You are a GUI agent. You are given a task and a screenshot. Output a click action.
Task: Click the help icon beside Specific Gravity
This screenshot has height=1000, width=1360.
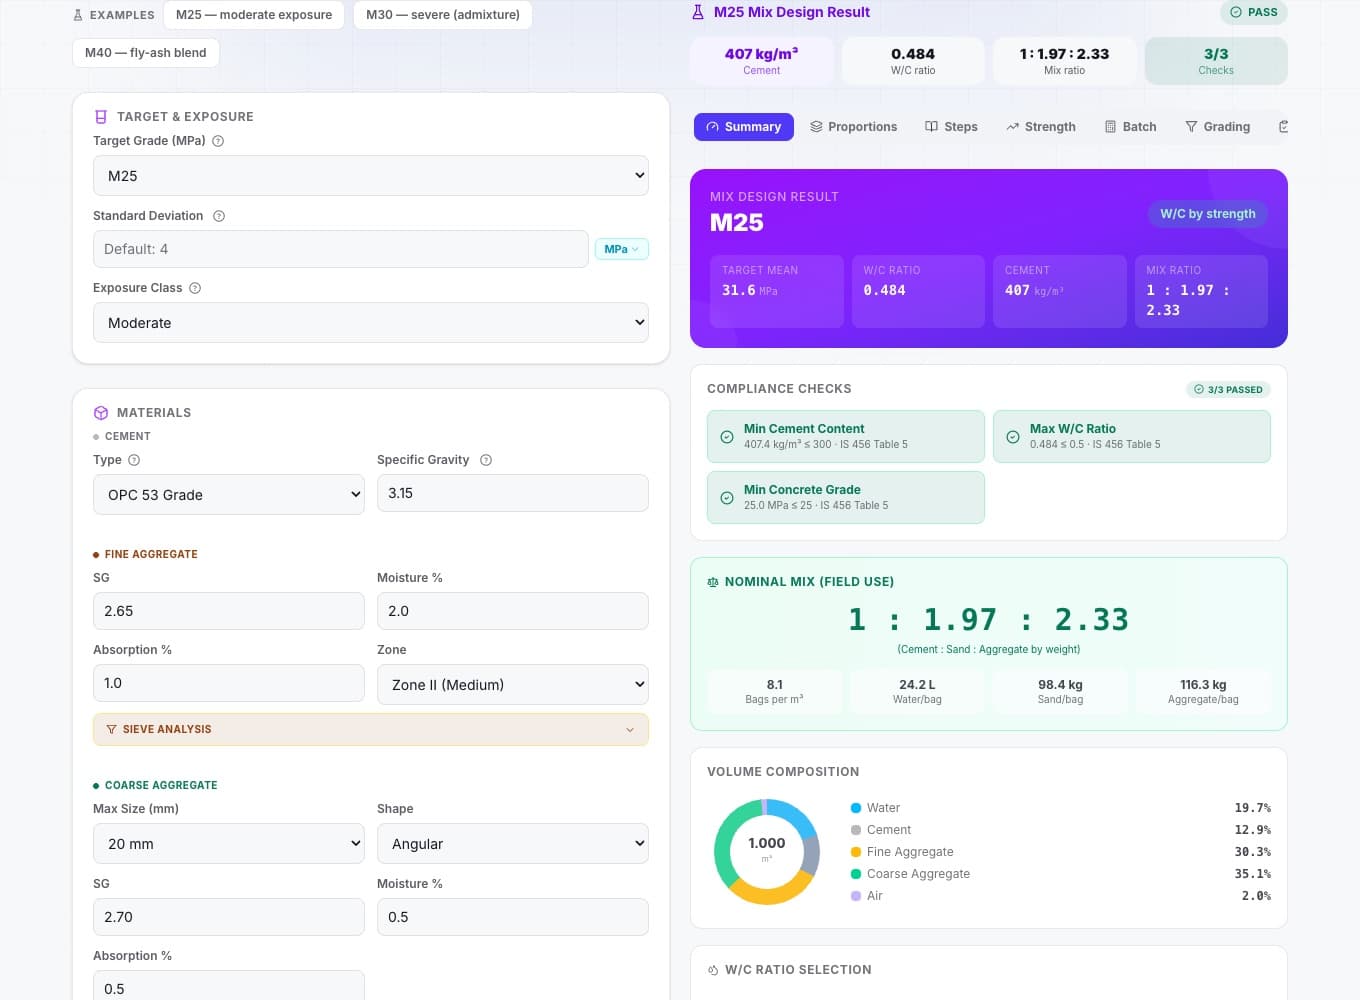(486, 460)
